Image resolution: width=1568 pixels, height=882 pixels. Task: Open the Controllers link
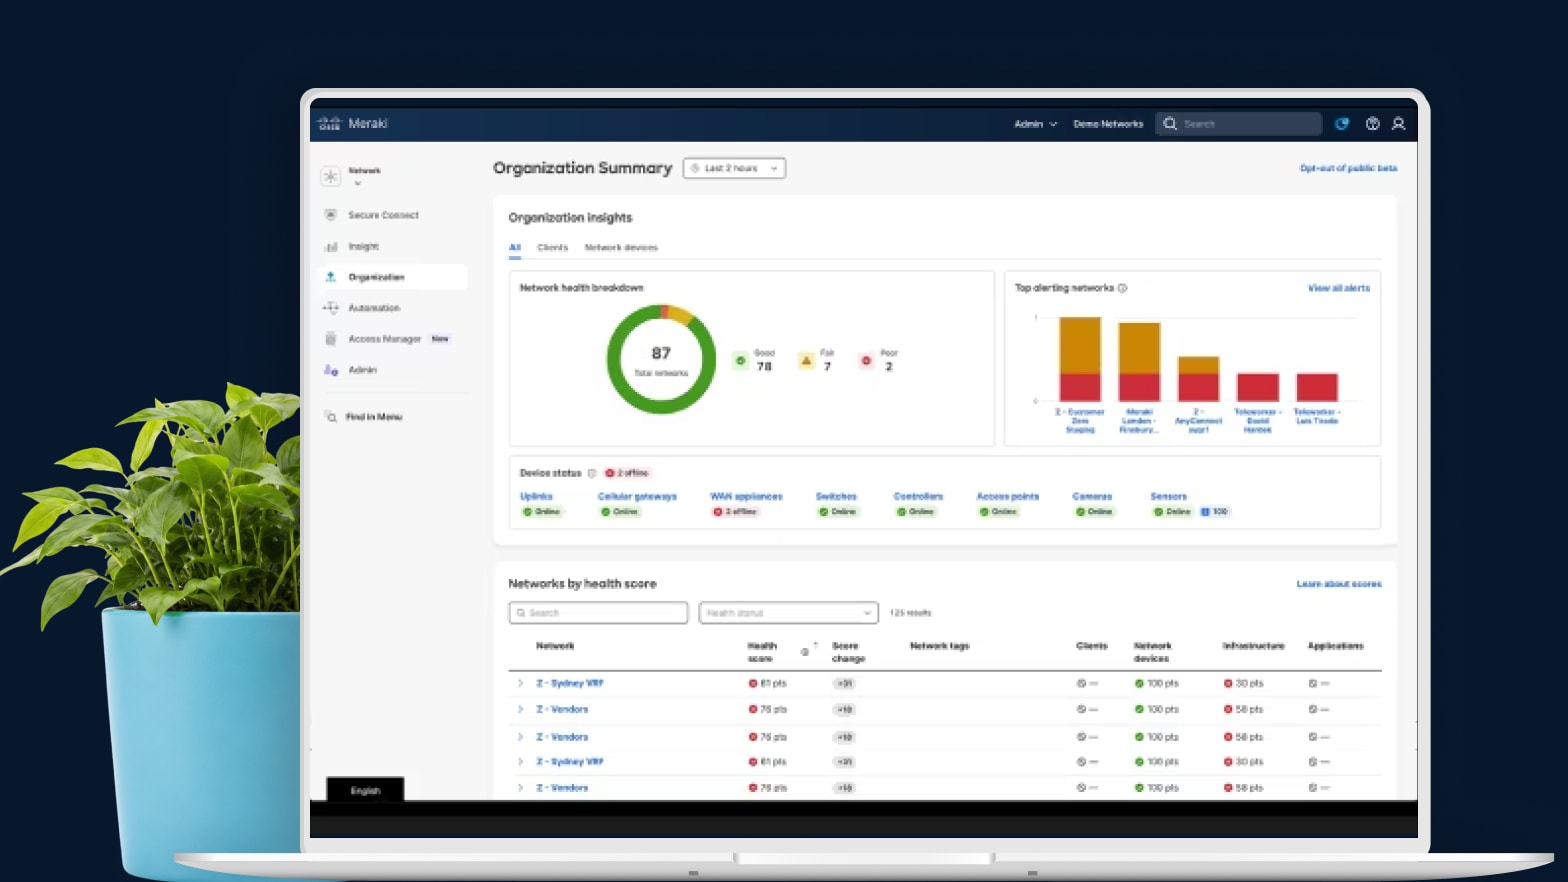[918, 496]
